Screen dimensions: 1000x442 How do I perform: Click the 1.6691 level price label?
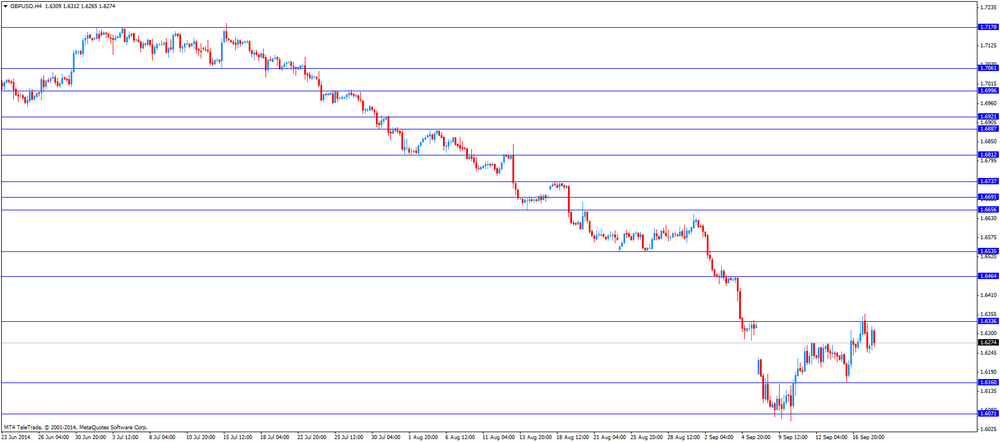(987, 198)
